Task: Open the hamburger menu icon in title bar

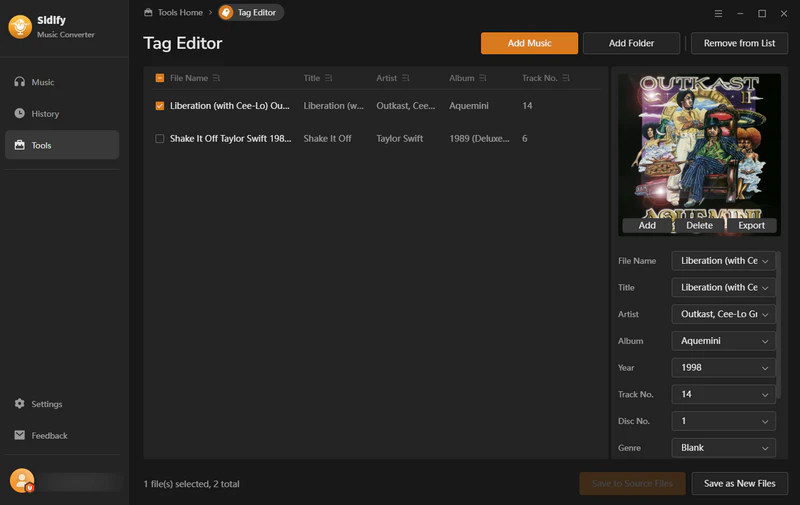Action: point(718,13)
